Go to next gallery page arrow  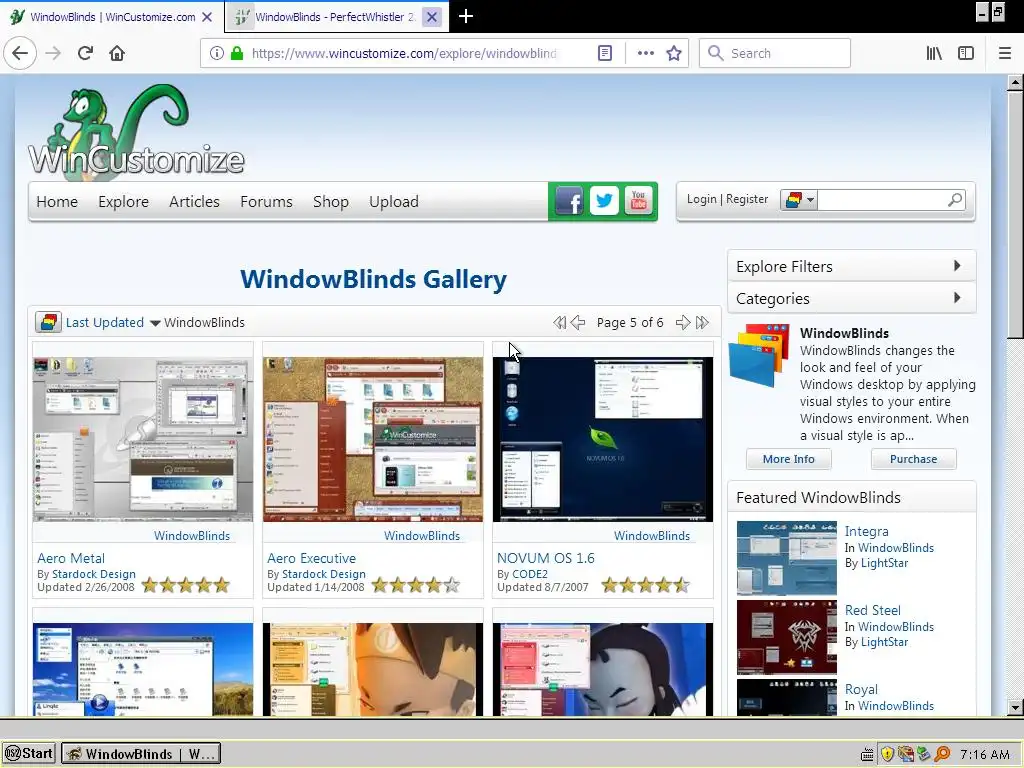[x=682, y=323]
